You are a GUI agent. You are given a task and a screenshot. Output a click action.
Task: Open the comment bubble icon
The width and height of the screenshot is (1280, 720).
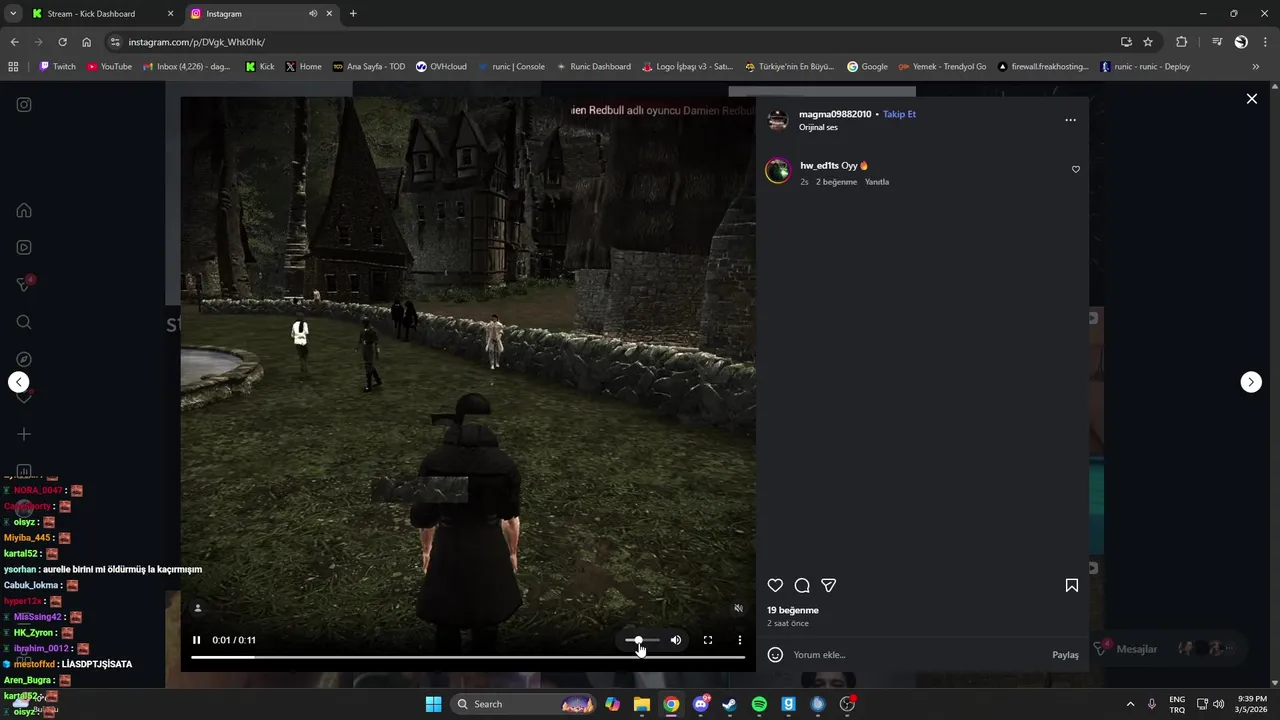point(802,585)
